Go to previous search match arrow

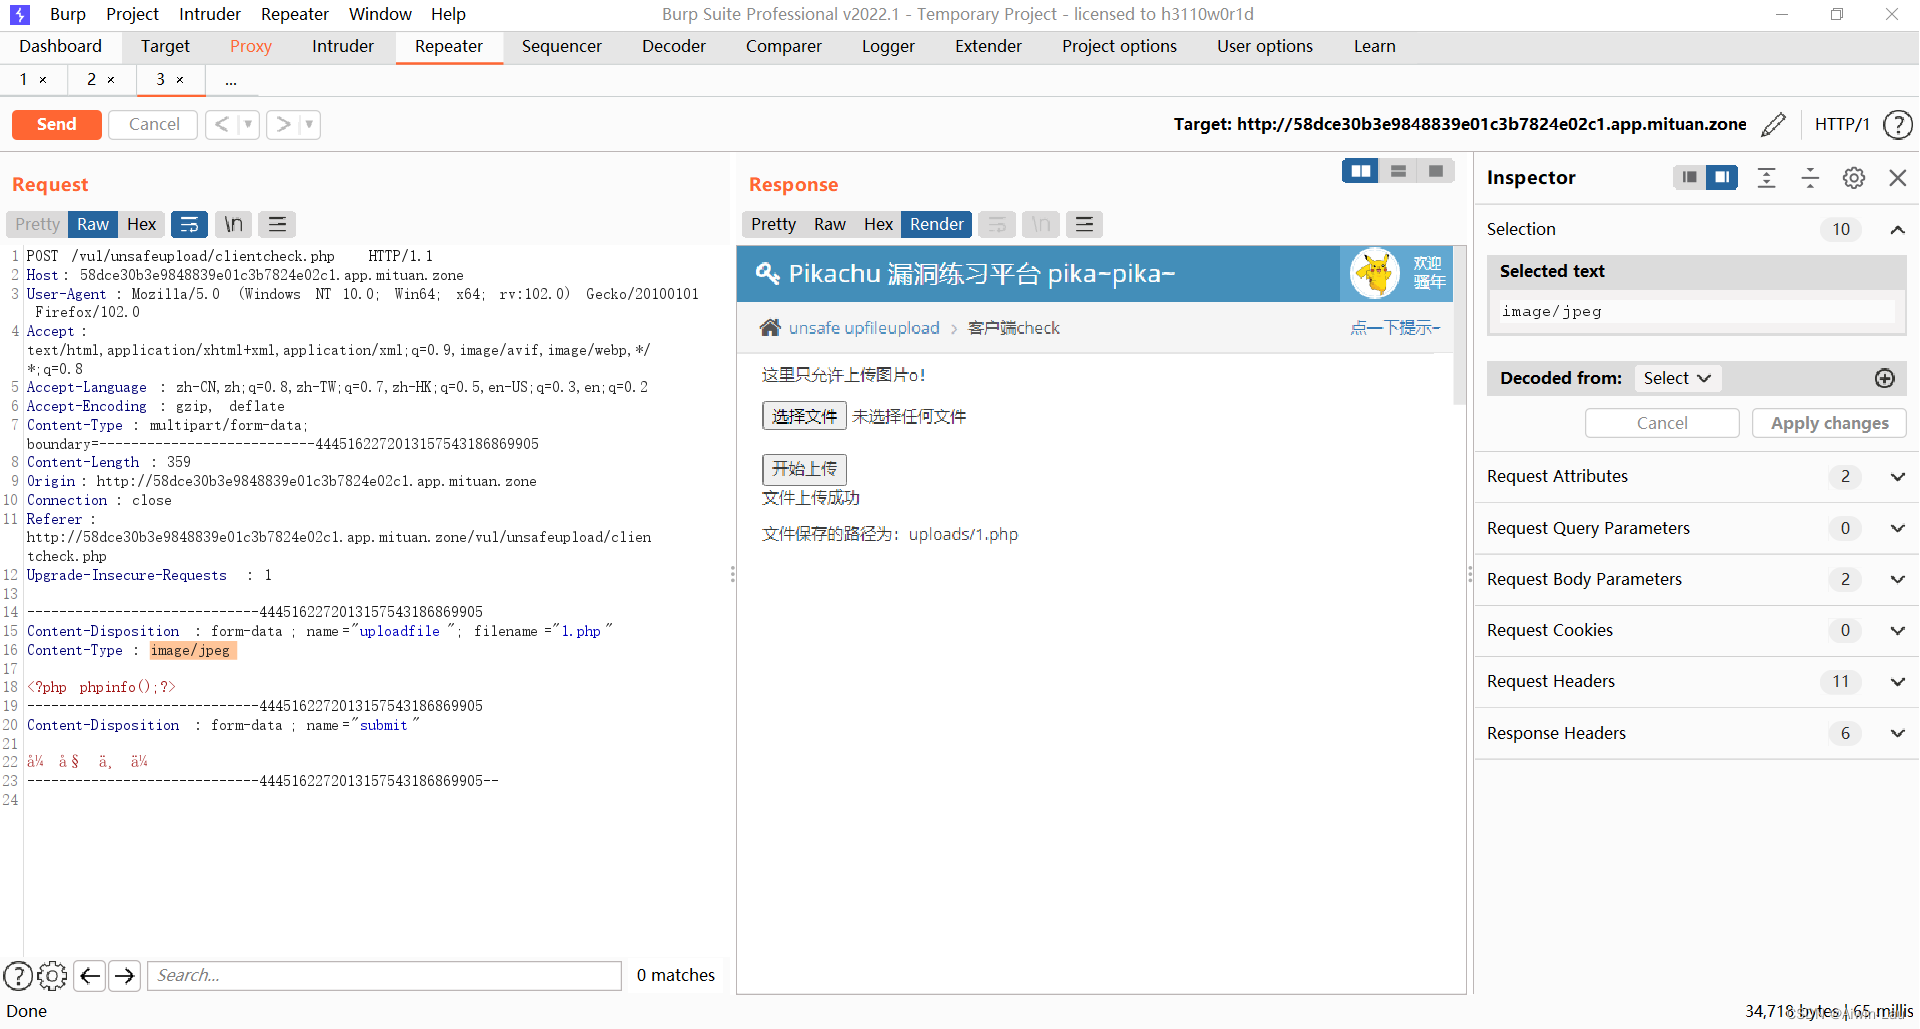click(90, 975)
